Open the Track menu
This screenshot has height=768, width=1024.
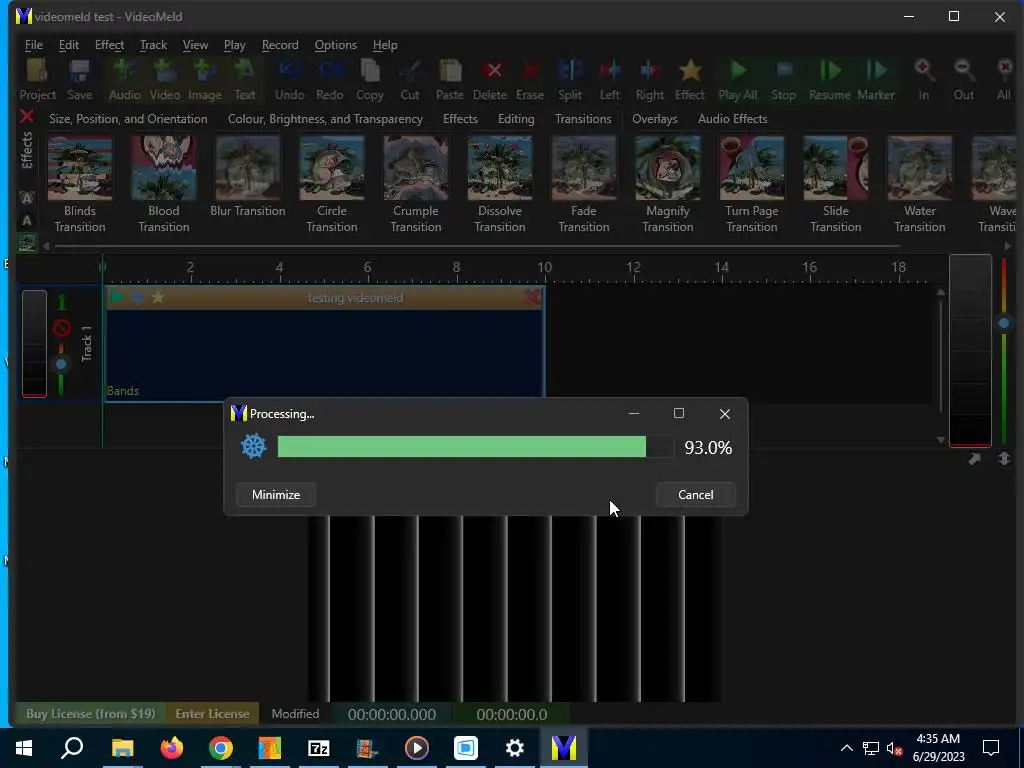153,44
